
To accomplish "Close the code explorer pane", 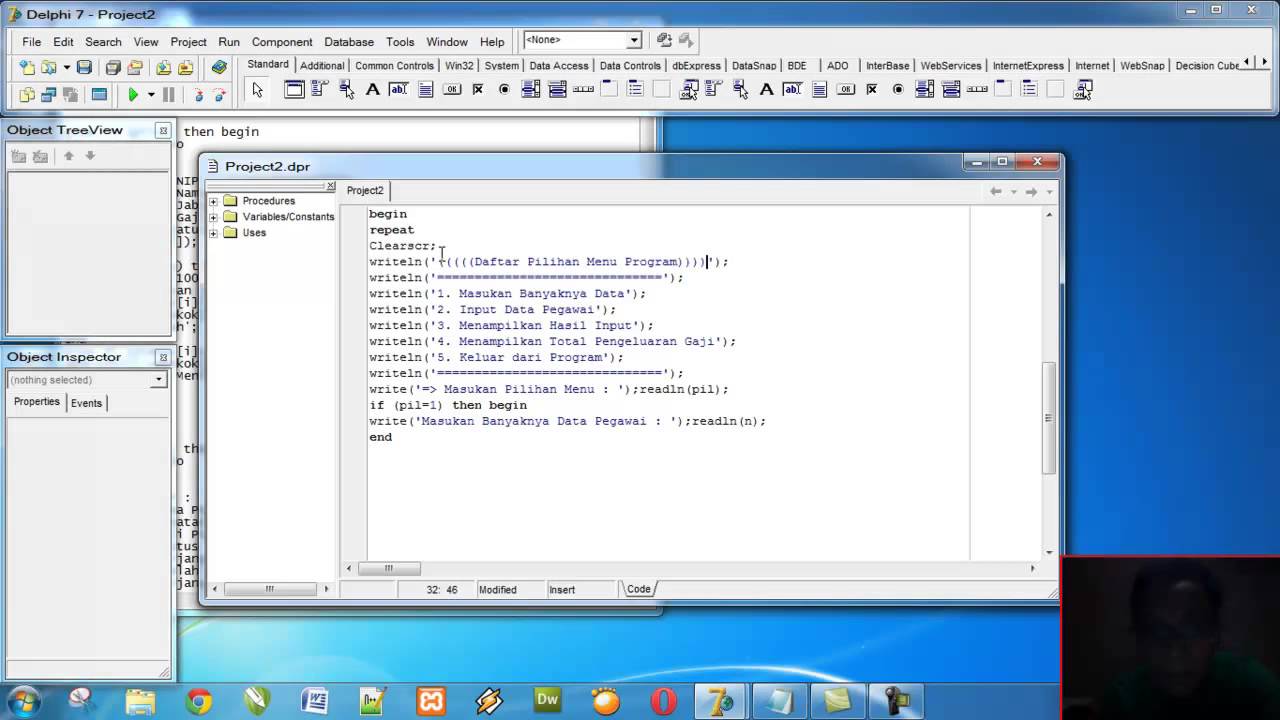I will click(x=331, y=186).
